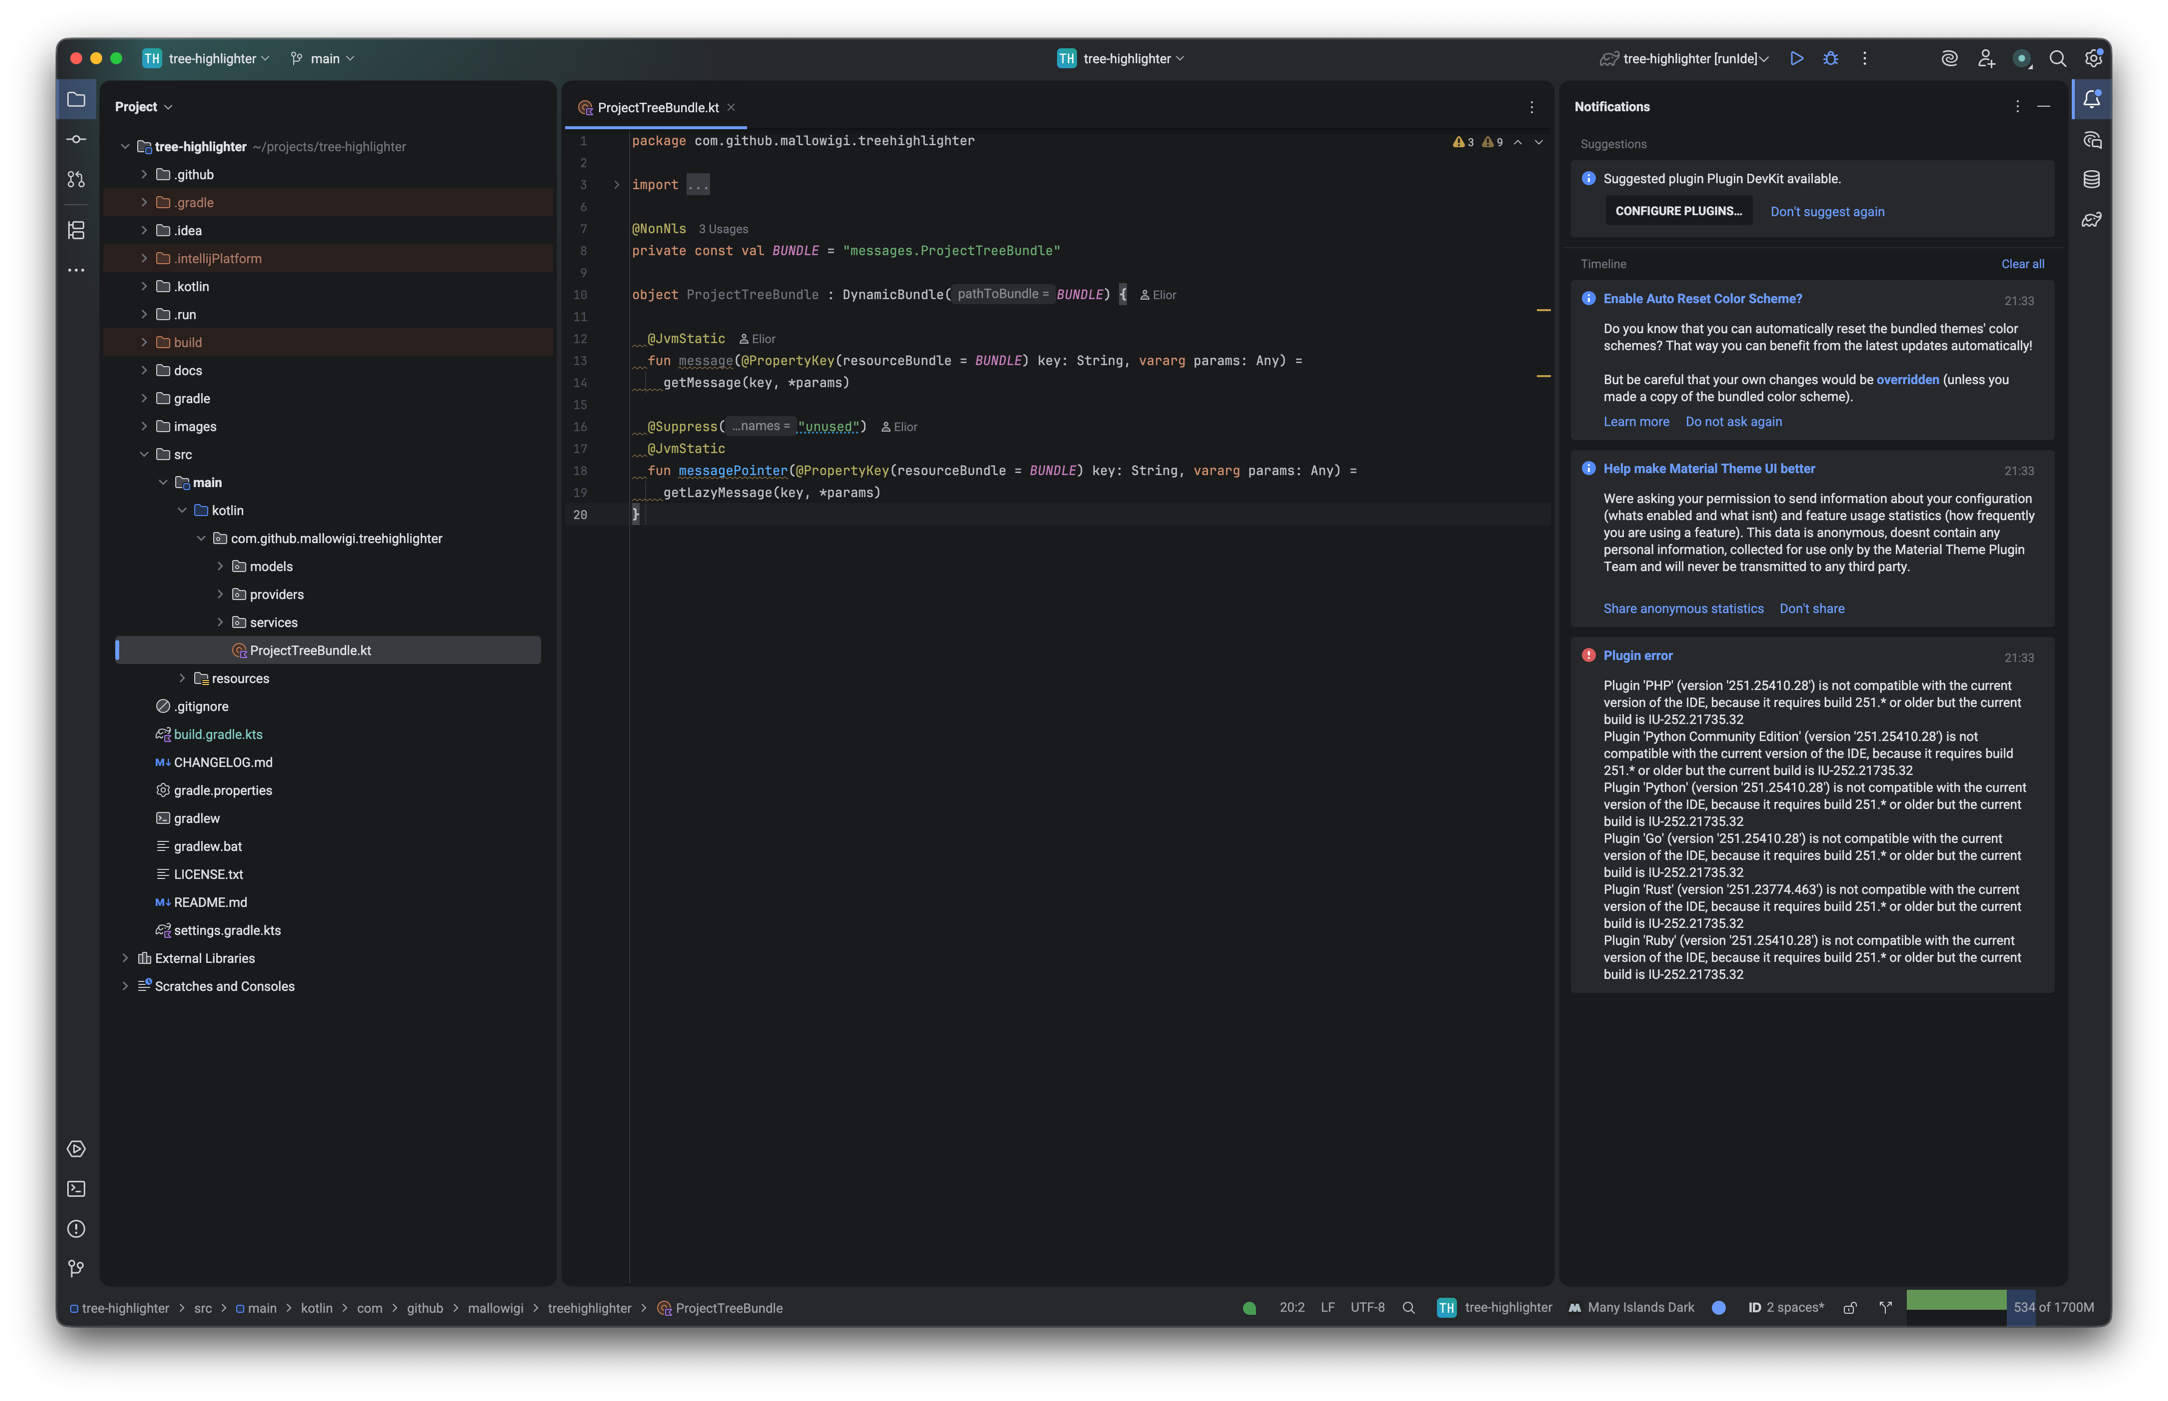Hide the Project tool window
The width and height of the screenshot is (2168, 1401).
(x=76, y=99)
